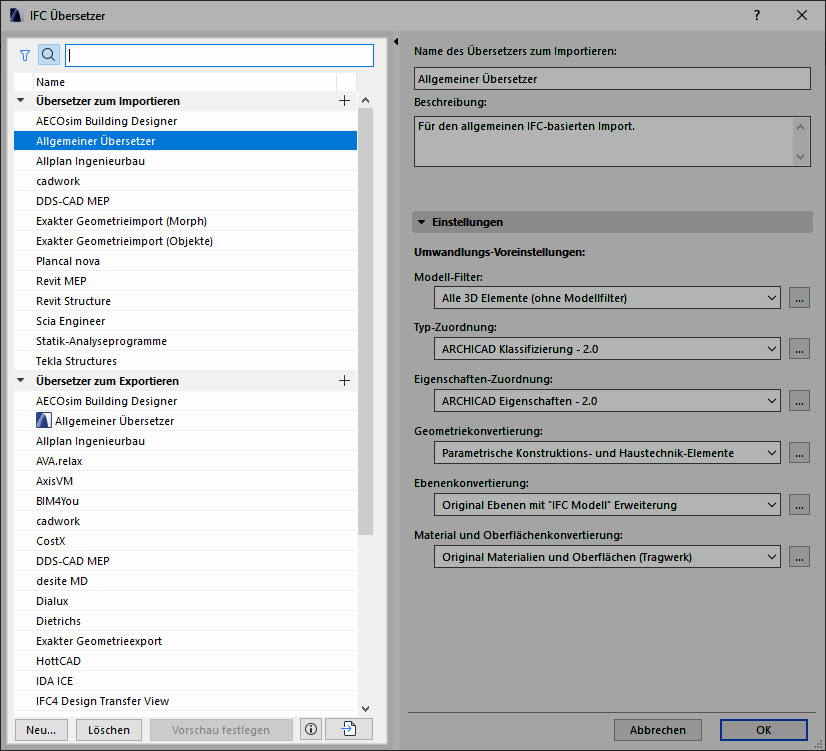Select Tekla Structures translator

(x=185, y=361)
